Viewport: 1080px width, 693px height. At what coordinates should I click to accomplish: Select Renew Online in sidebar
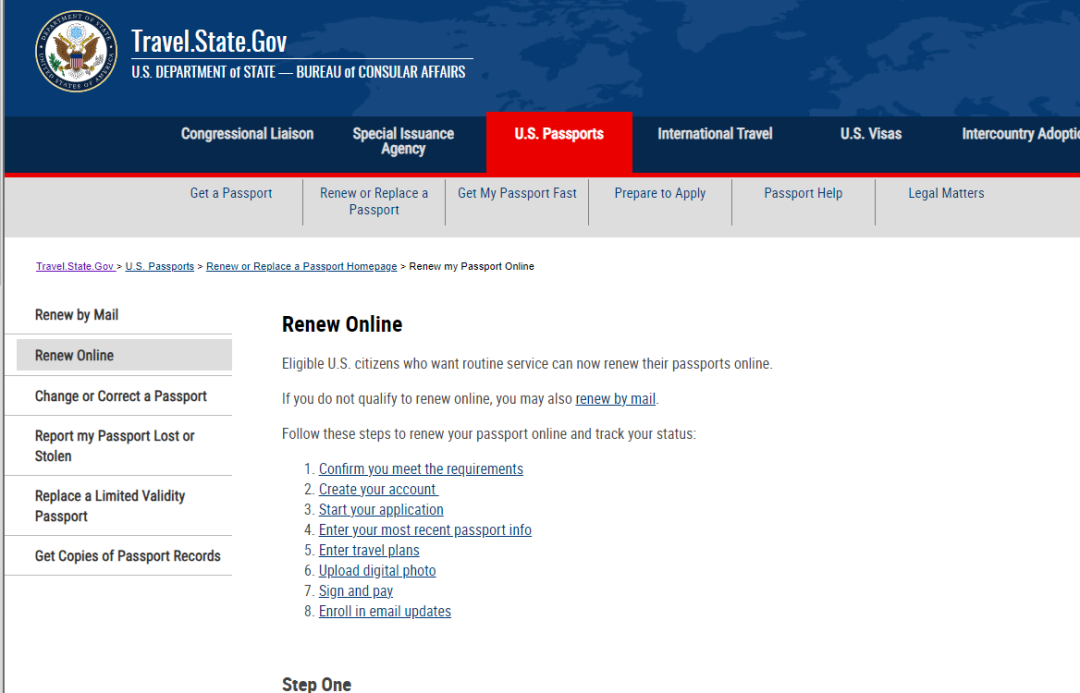tap(124, 355)
